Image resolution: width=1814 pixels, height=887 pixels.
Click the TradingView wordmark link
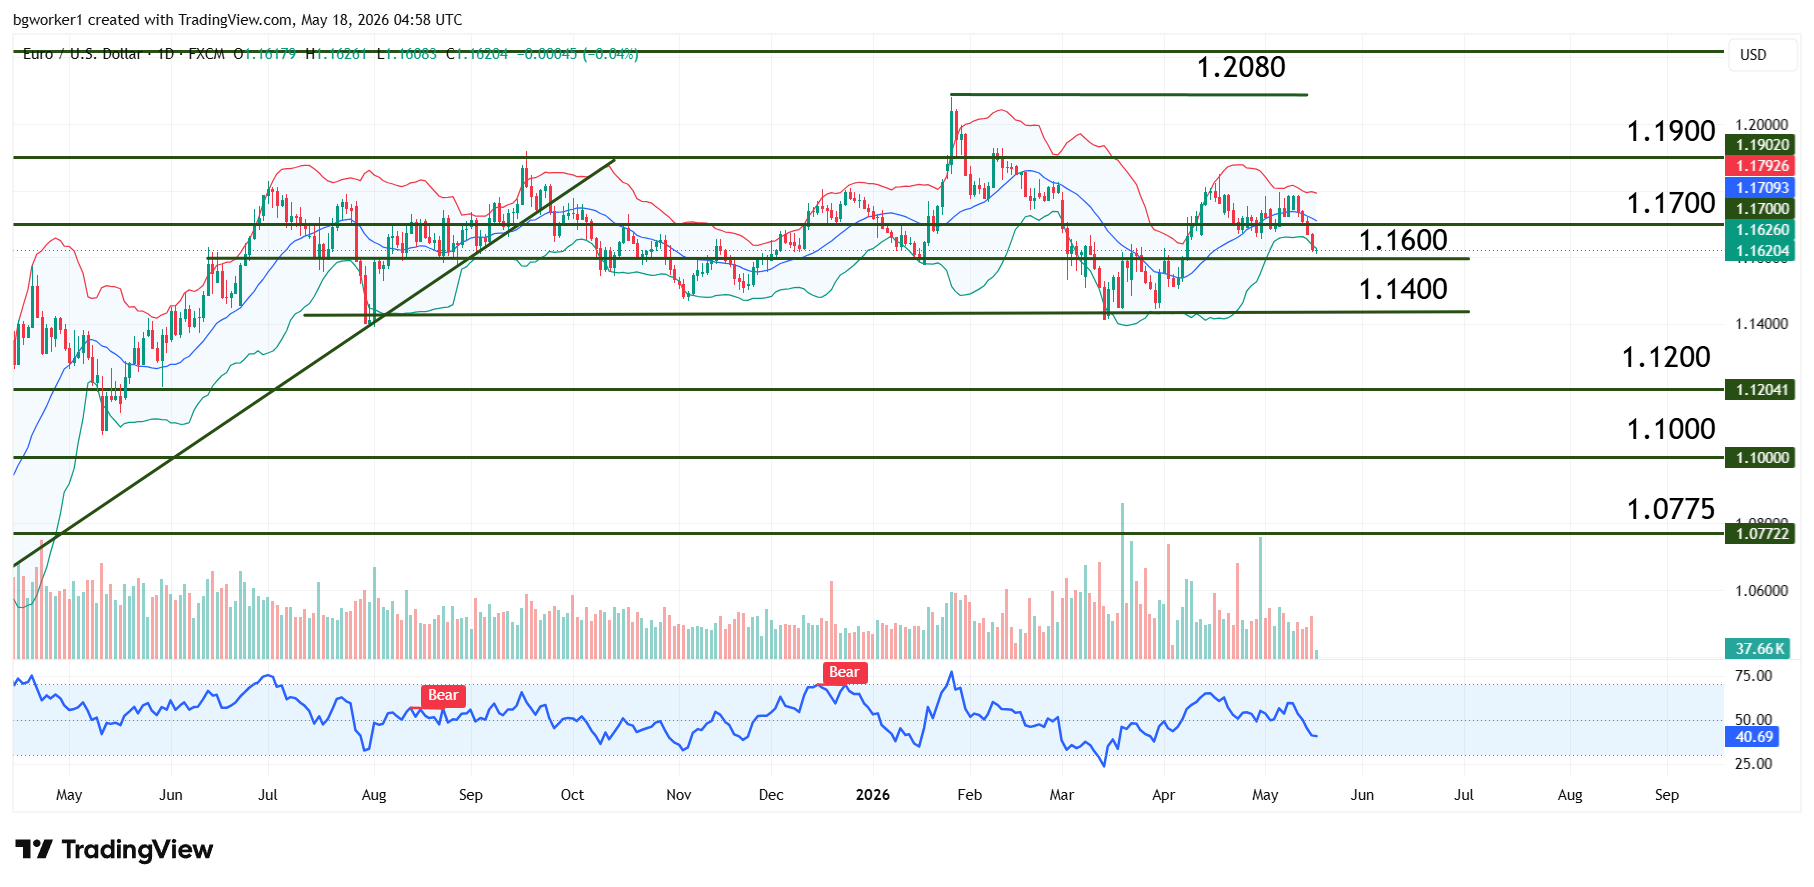point(137,850)
